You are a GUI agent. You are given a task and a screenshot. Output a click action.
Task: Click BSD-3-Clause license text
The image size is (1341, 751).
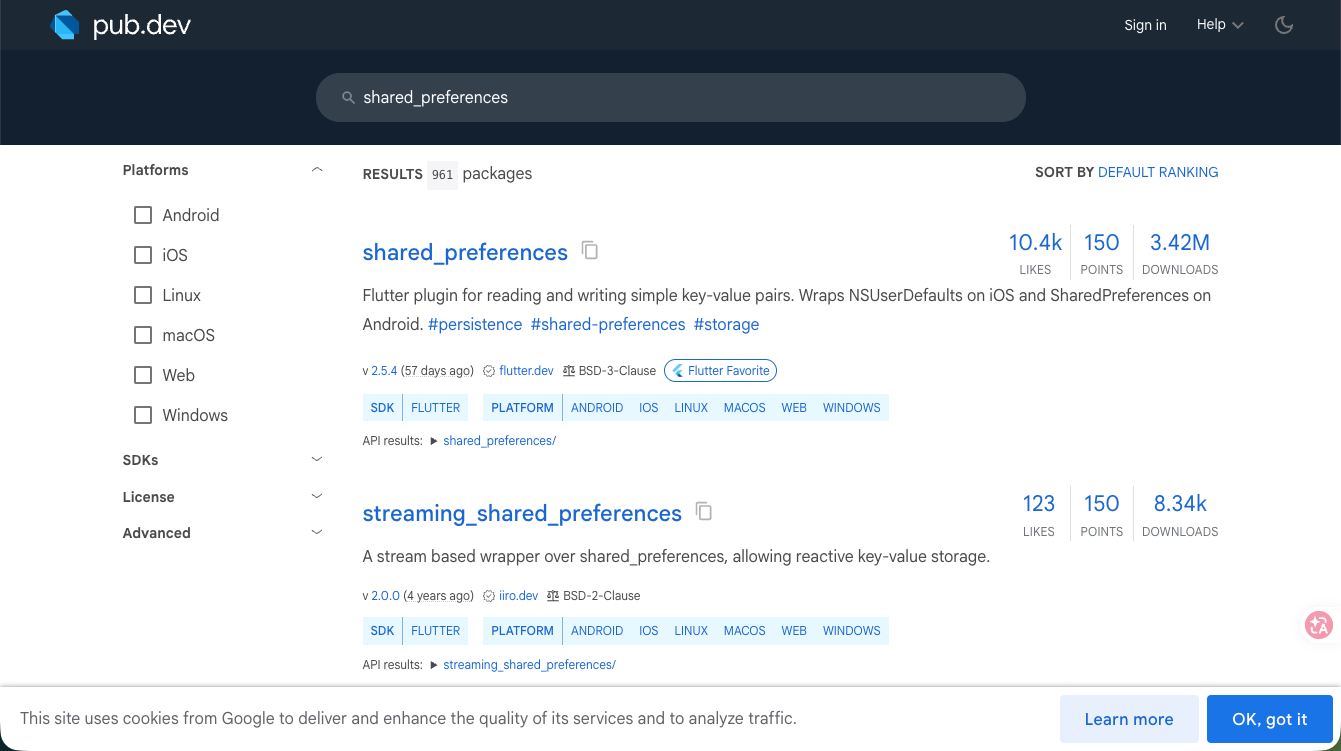[617, 371]
